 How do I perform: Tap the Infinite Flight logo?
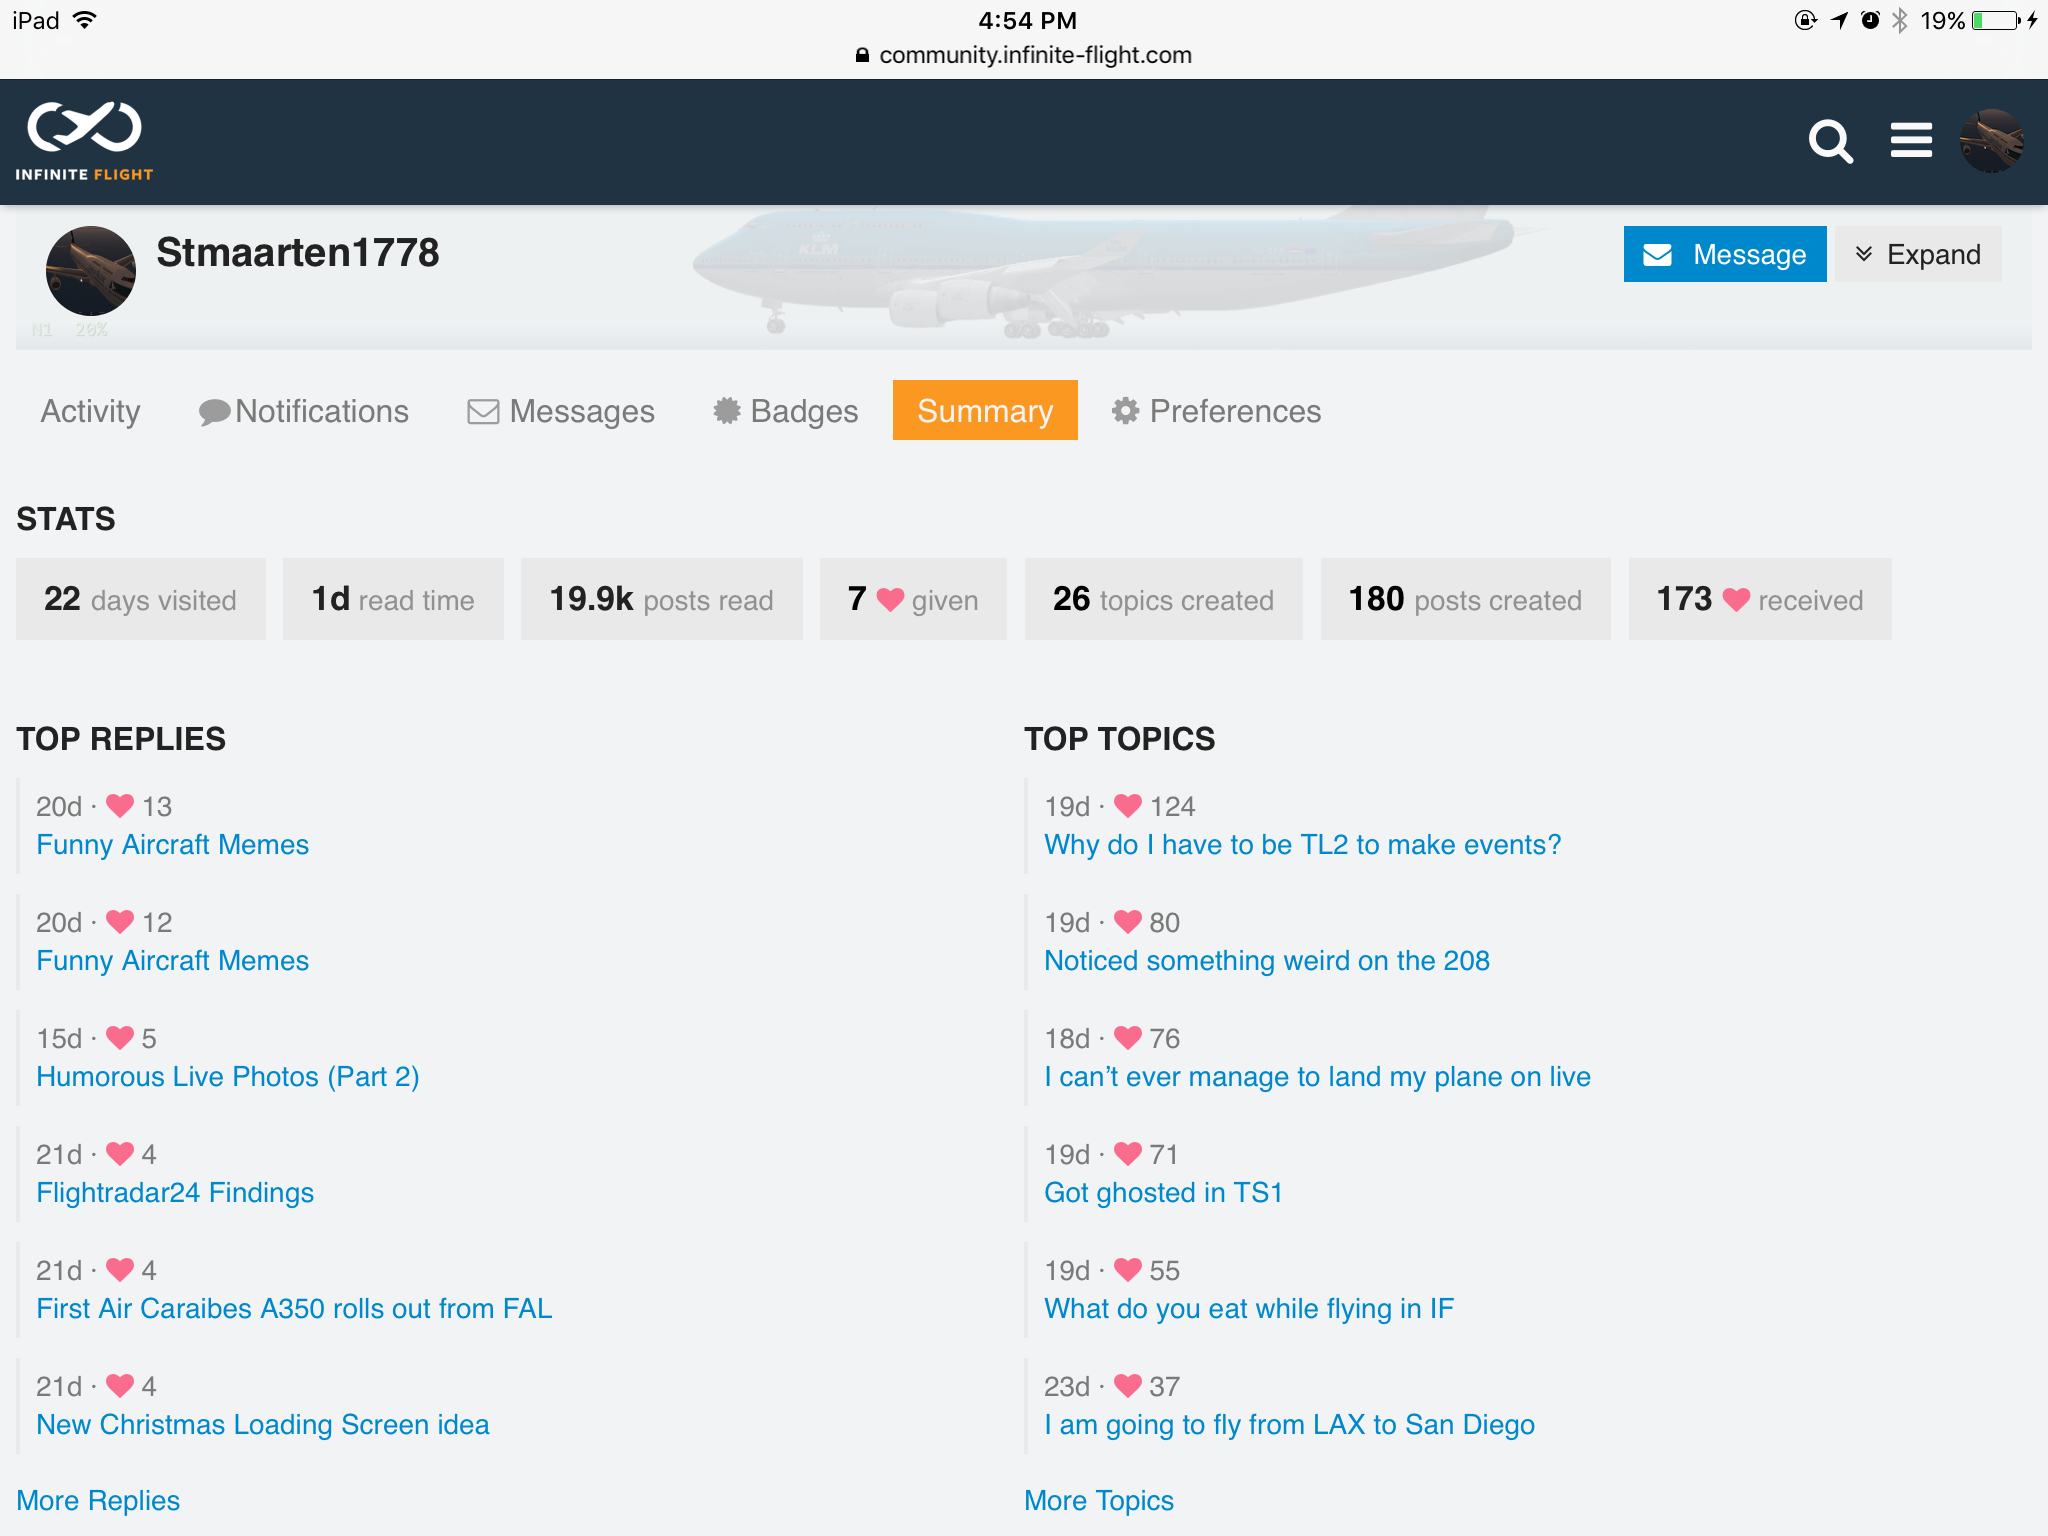[84, 141]
